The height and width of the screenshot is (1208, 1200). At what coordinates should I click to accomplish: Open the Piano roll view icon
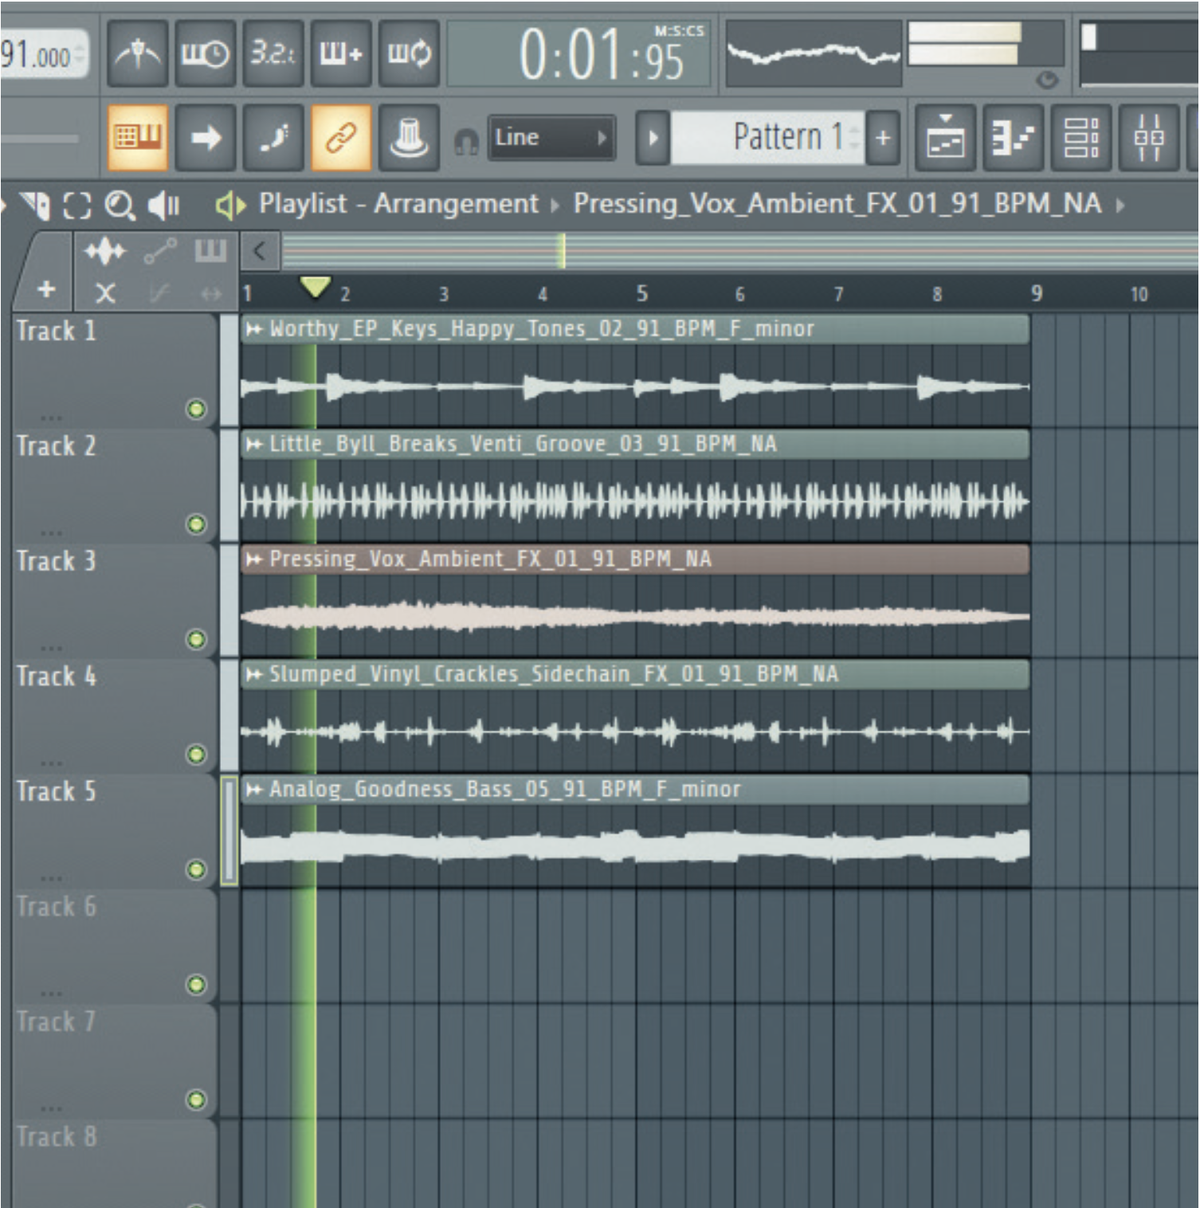(x=1013, y=137)
